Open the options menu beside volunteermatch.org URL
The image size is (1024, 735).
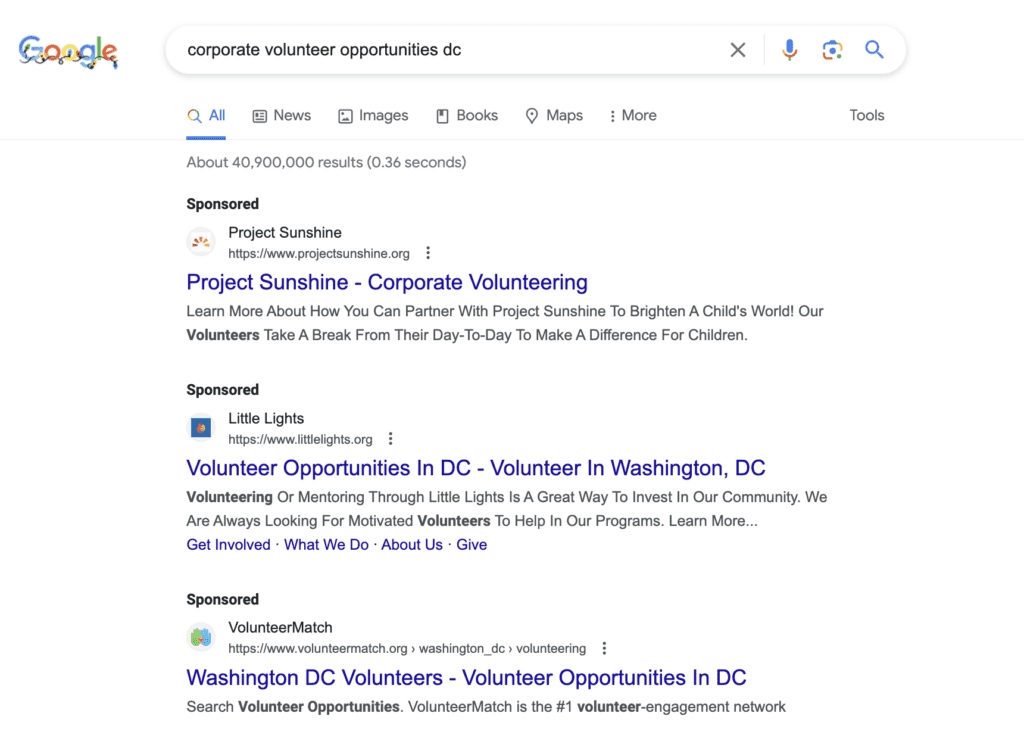pos(604,648)
